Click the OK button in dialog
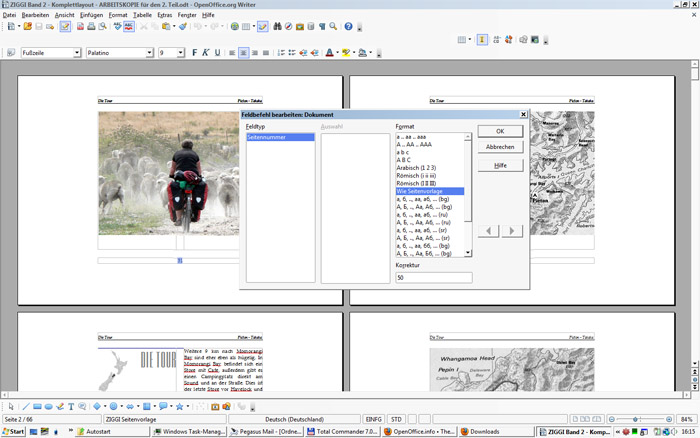Image resolution: width=700 pixels, height=438 pixels. (x=499, y=131)
